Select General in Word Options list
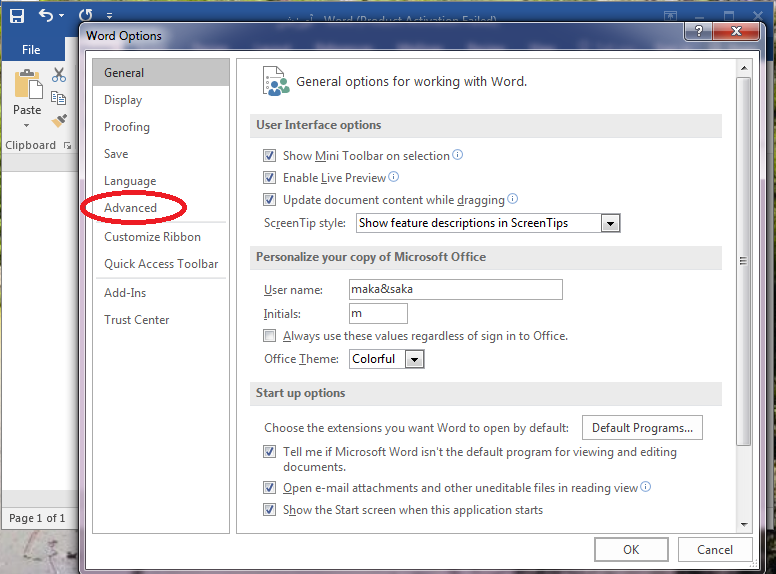 point(161,73)
